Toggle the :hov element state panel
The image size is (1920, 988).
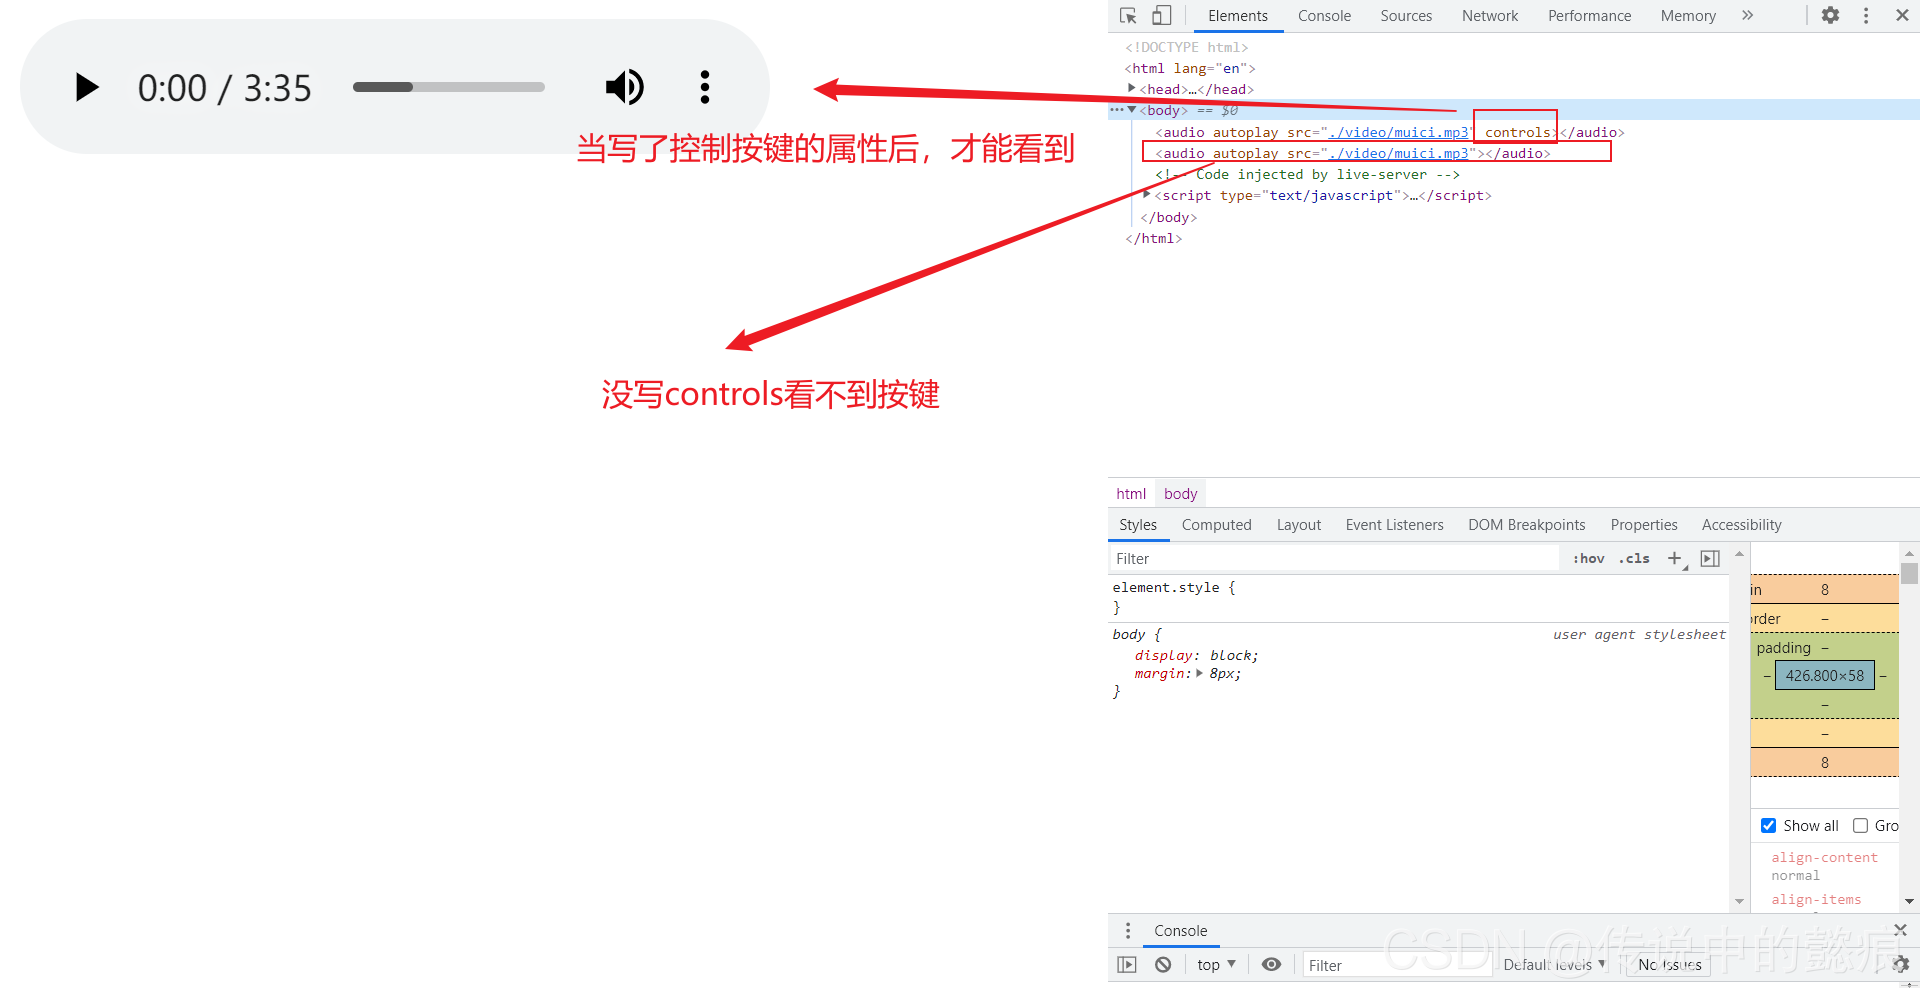1588,559
